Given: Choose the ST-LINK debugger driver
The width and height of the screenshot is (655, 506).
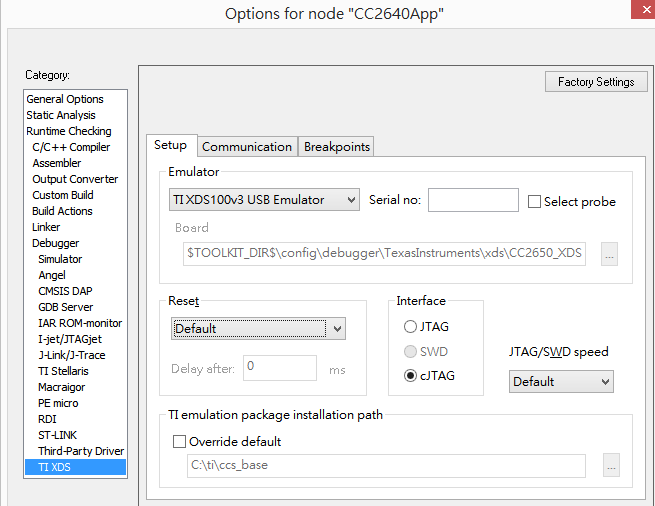Looking at the screenshot, I should pos(59,435).
